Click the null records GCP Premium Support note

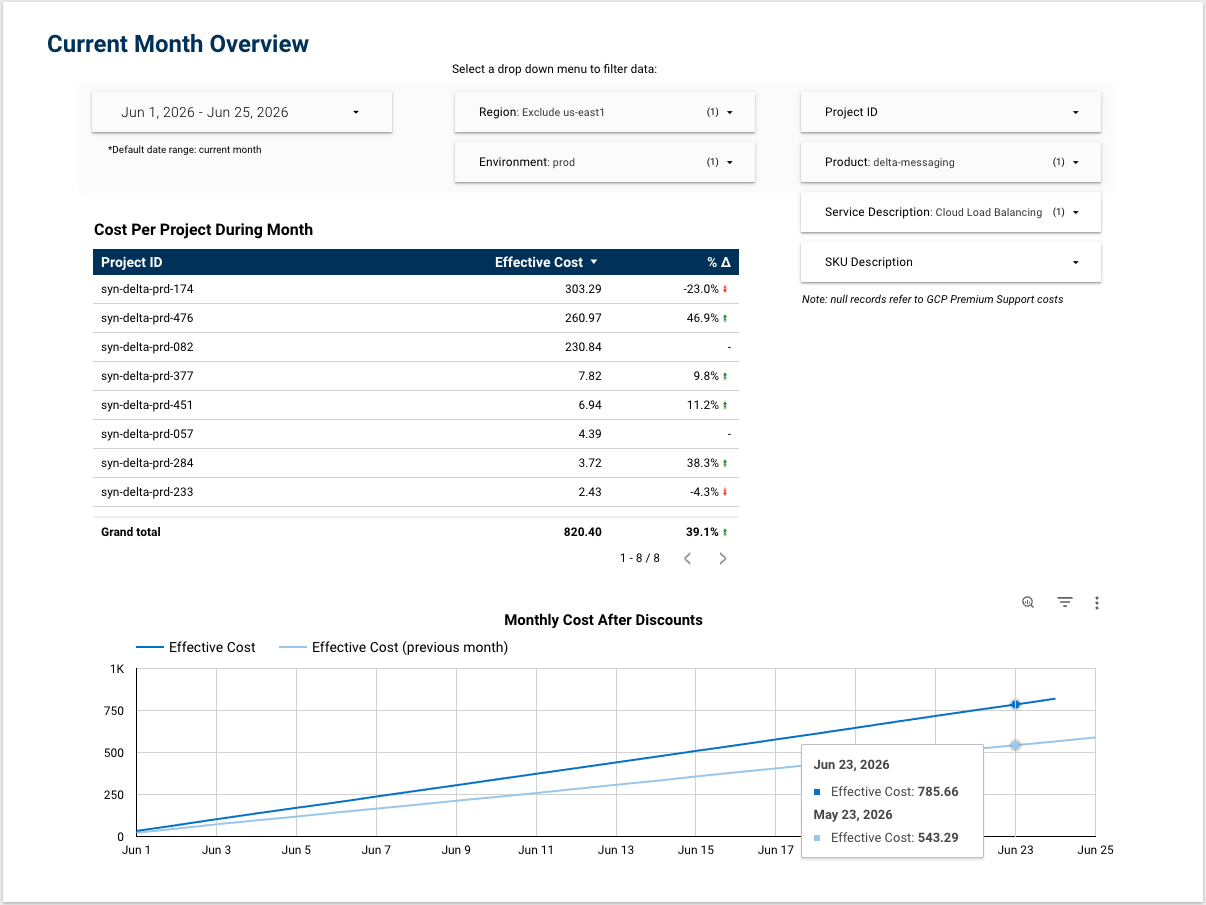(x=933, y=299)
